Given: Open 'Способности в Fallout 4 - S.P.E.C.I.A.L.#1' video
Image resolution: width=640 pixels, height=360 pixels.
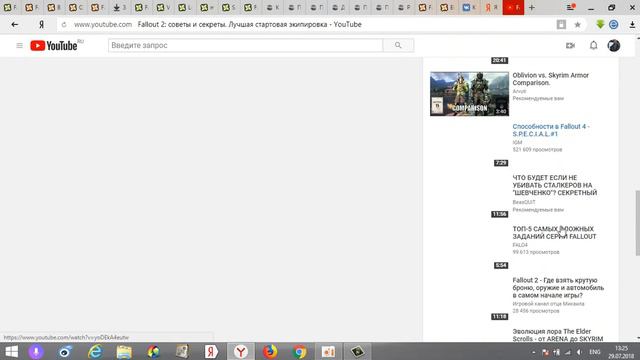Looking at the screenshot, I should [x=551, y=130].
